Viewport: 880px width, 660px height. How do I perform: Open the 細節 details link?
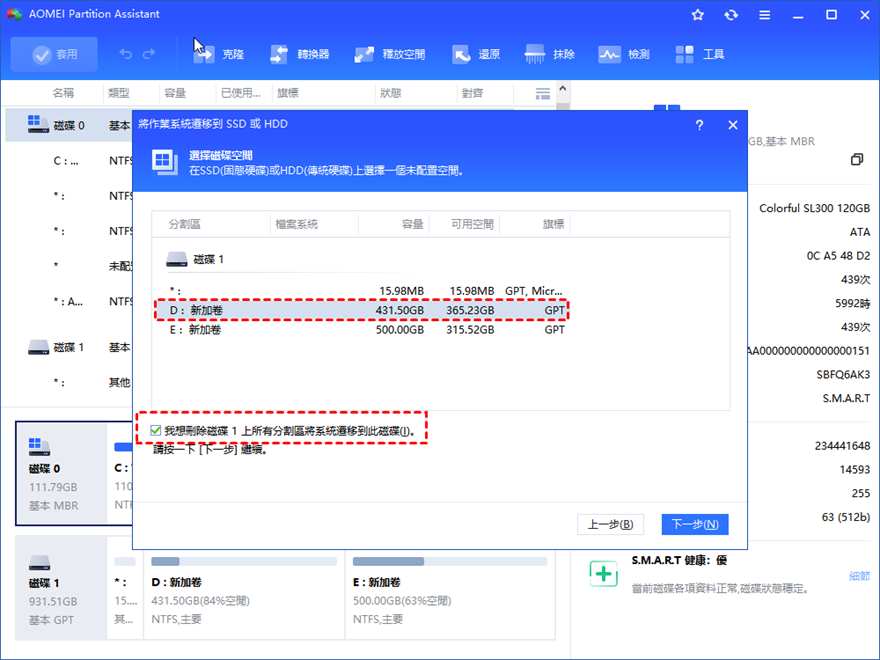(x=859, y=576)
